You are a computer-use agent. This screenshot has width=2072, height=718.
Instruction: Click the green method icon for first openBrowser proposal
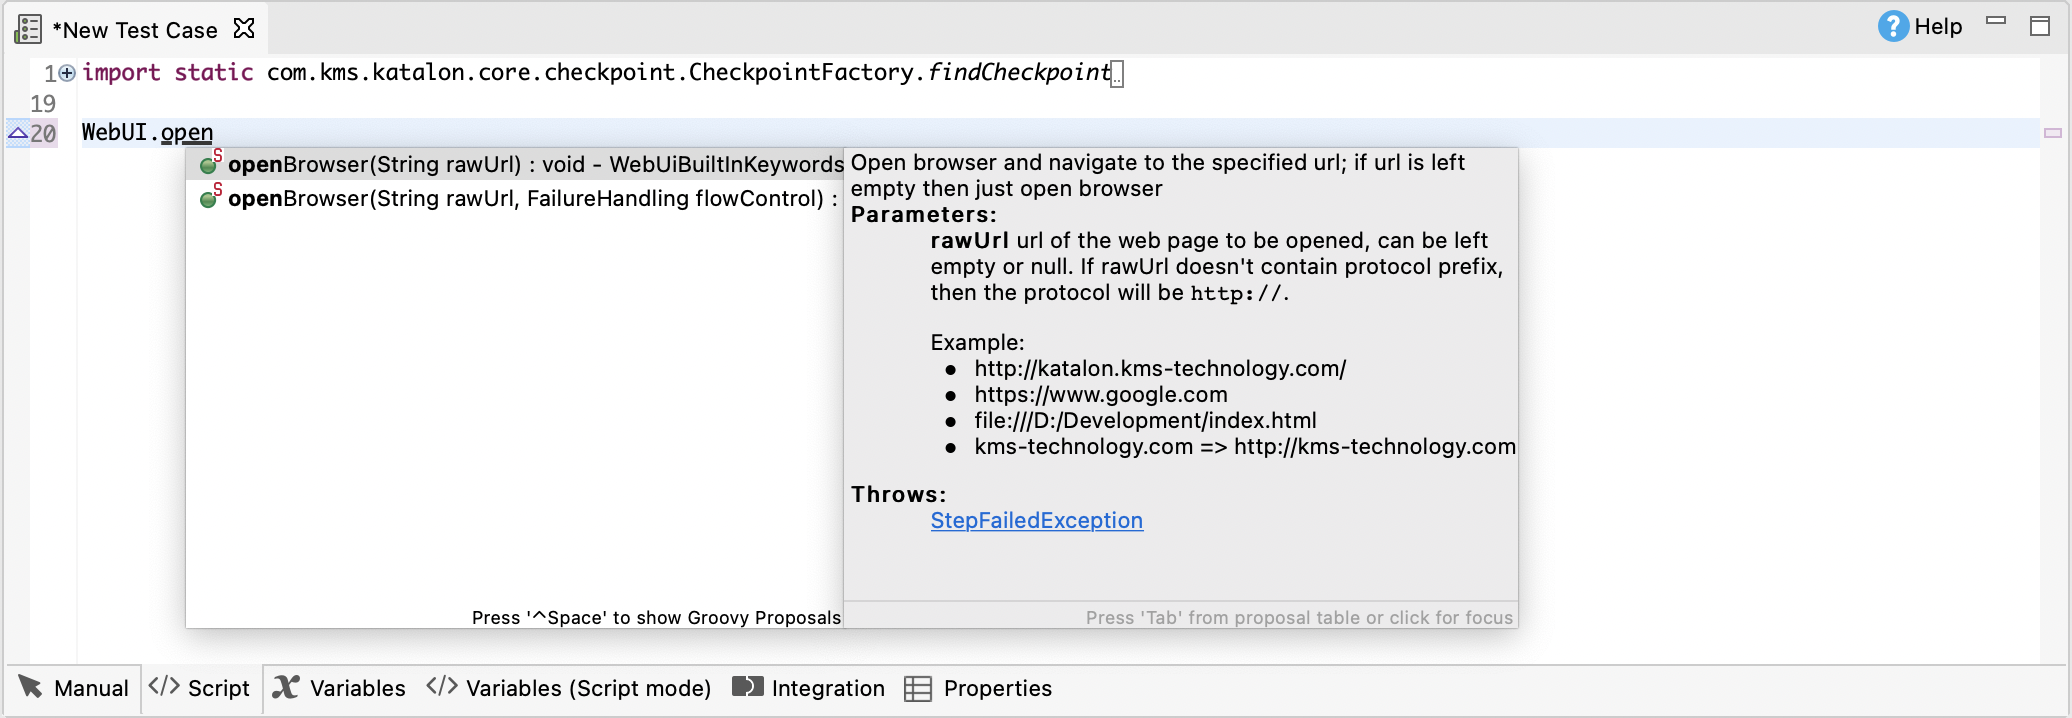pyautogui.click(x=209, y=165)
